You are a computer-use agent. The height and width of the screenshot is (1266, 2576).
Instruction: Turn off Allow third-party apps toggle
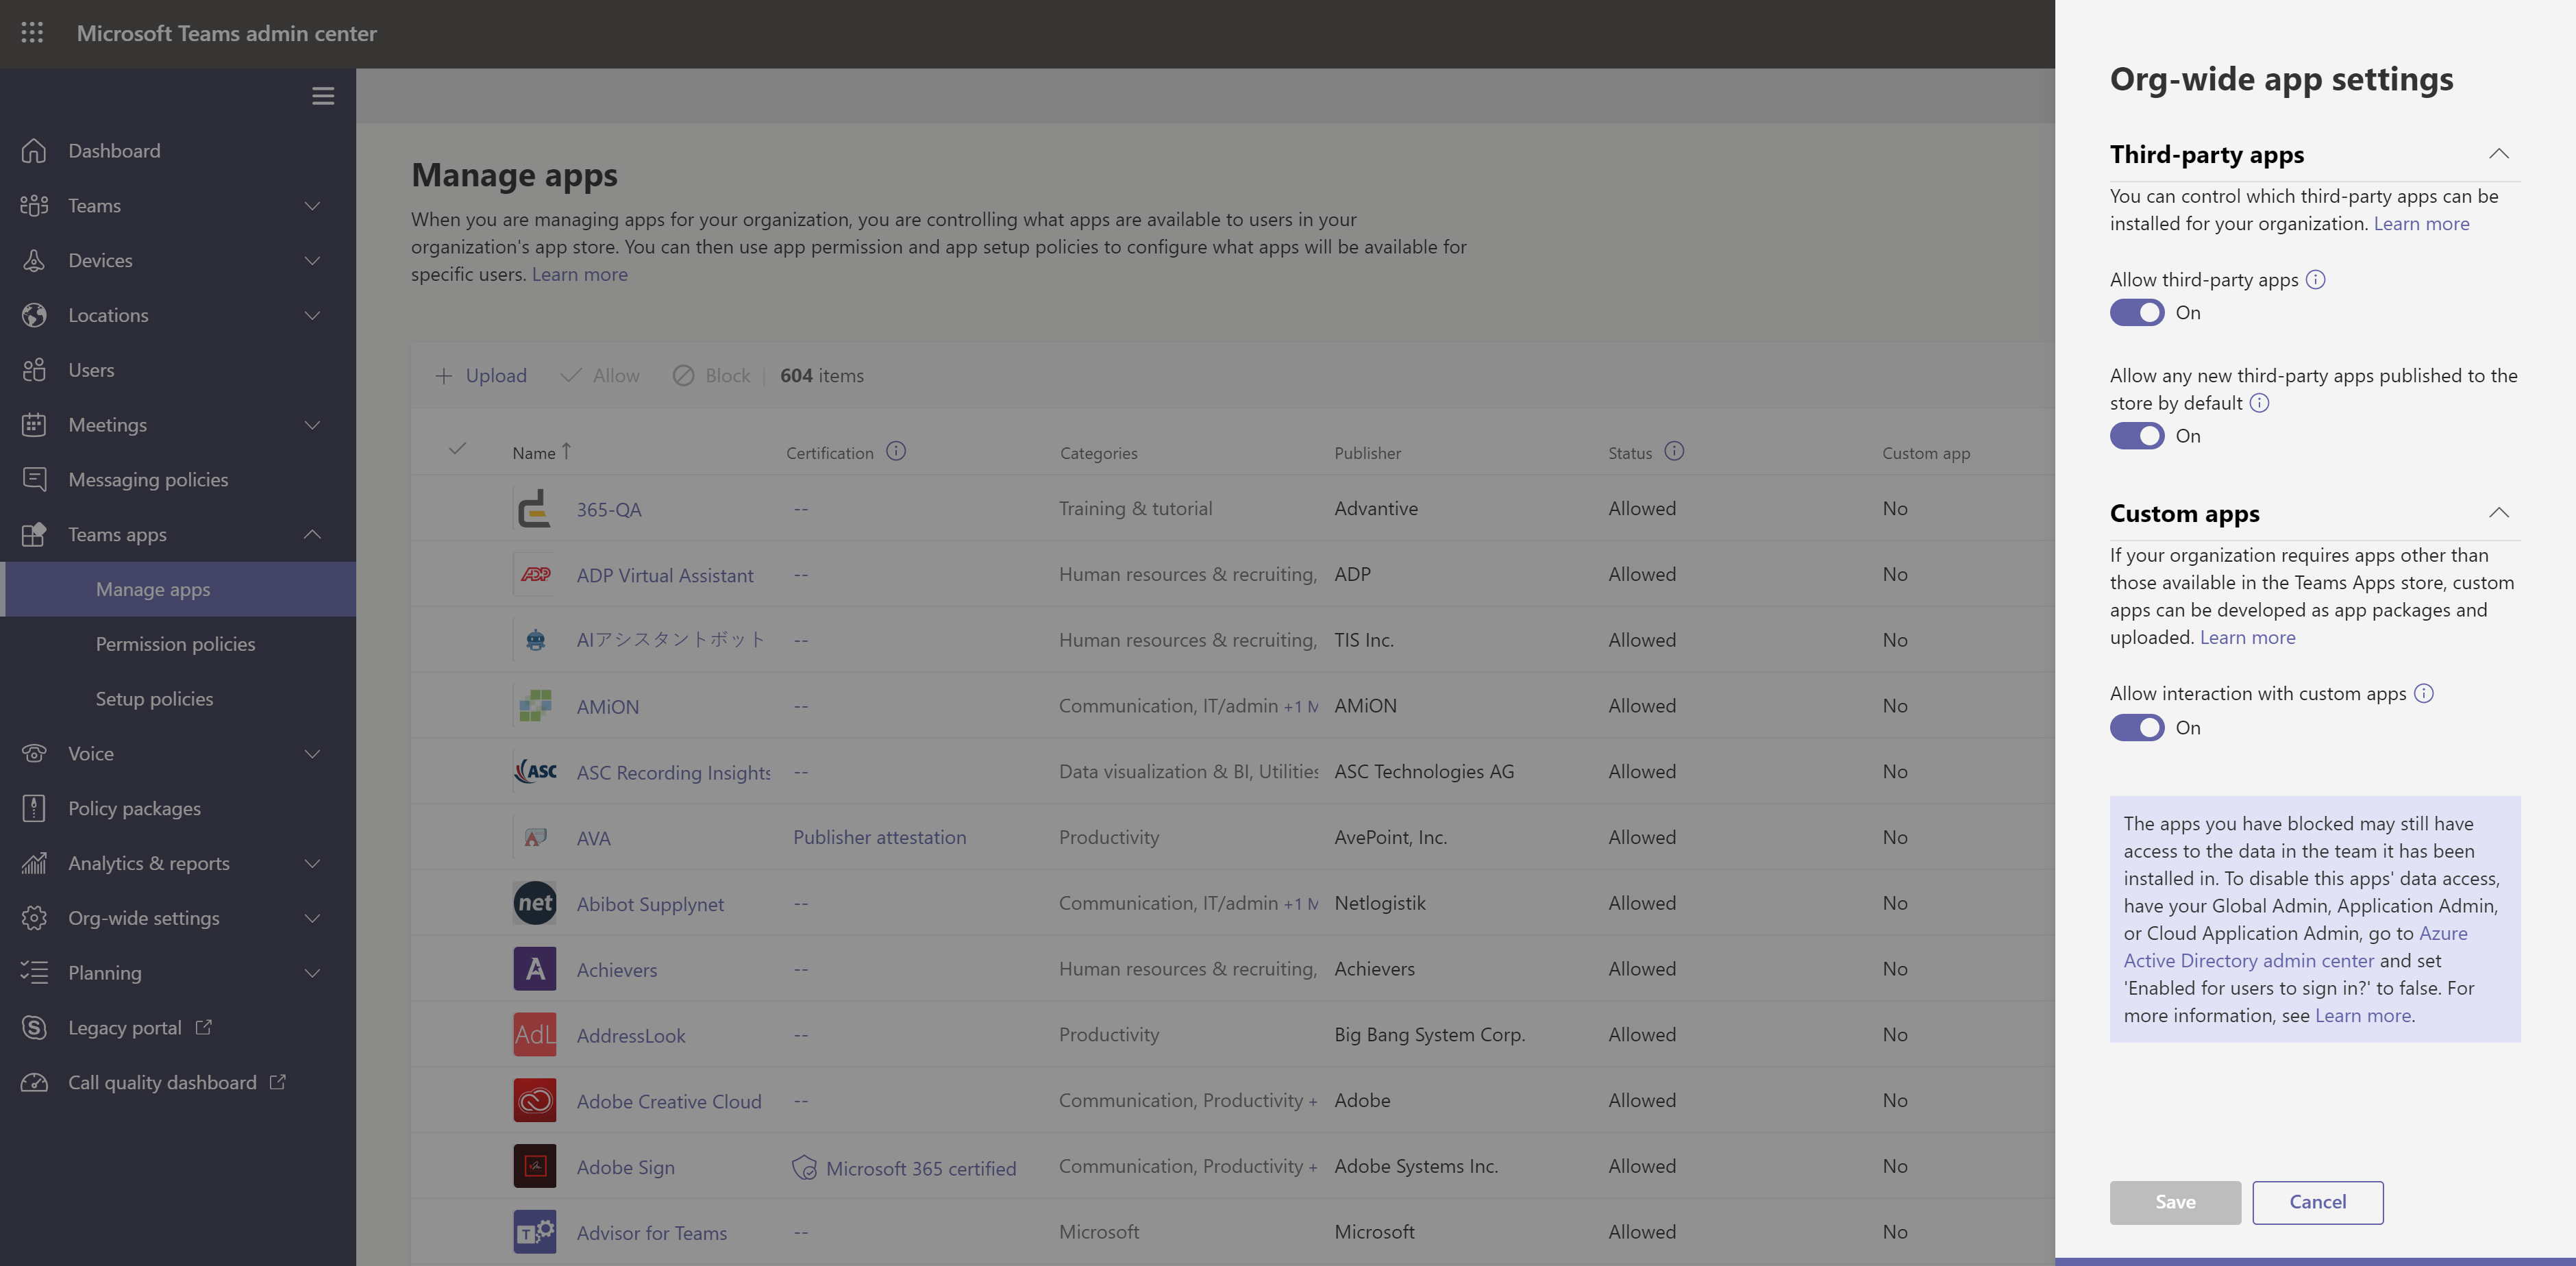pyautogui.click(x=2137, y=313)
